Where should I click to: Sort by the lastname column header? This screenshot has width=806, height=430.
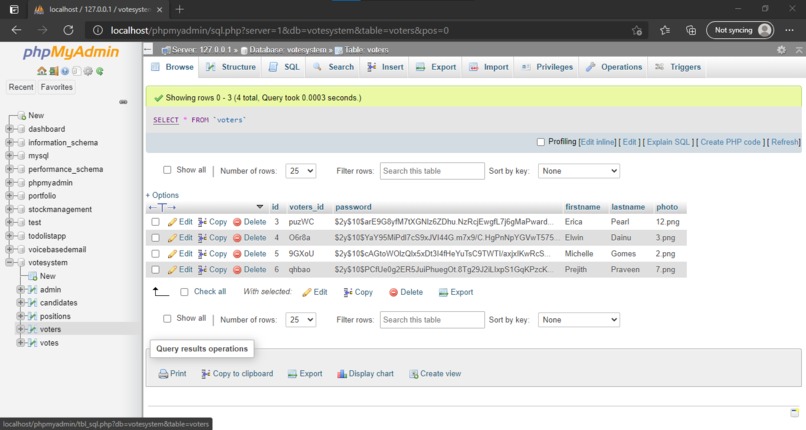pyautogui.click(x=628, y=207)
